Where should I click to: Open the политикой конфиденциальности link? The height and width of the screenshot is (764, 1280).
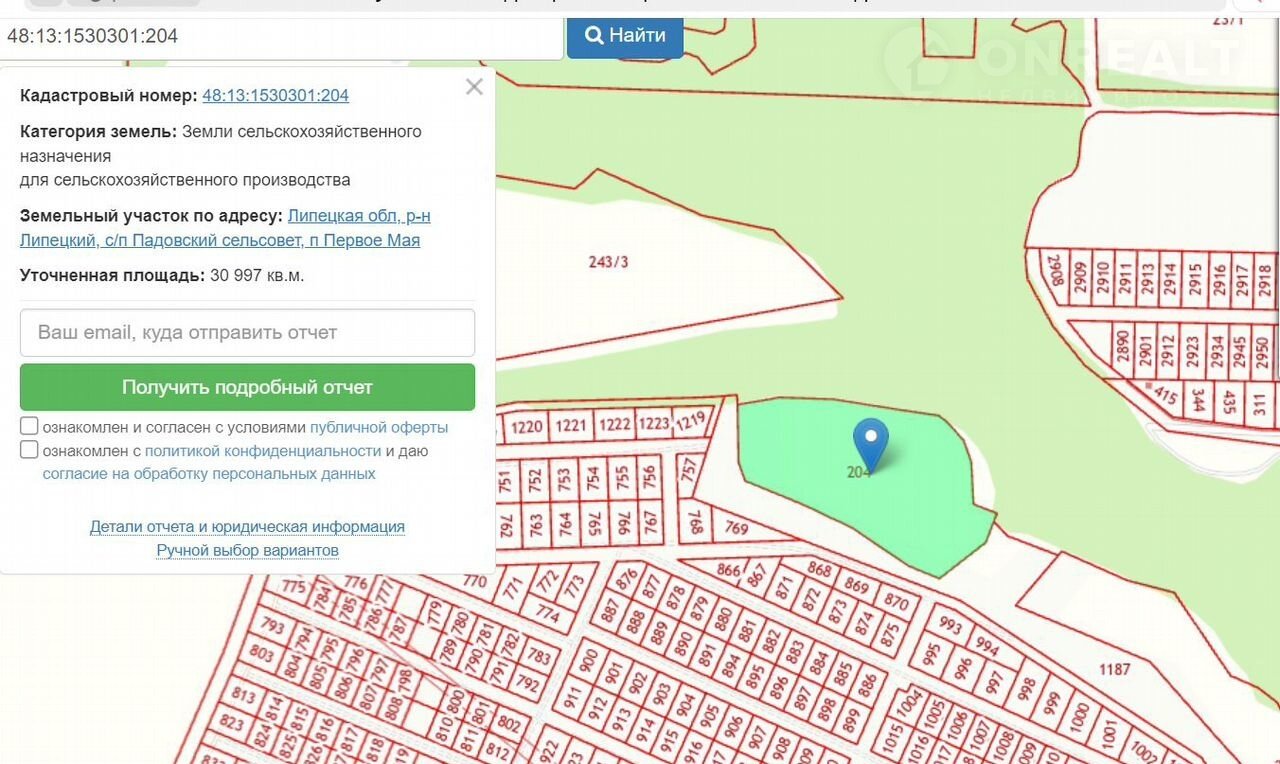(x=262, y=451)
